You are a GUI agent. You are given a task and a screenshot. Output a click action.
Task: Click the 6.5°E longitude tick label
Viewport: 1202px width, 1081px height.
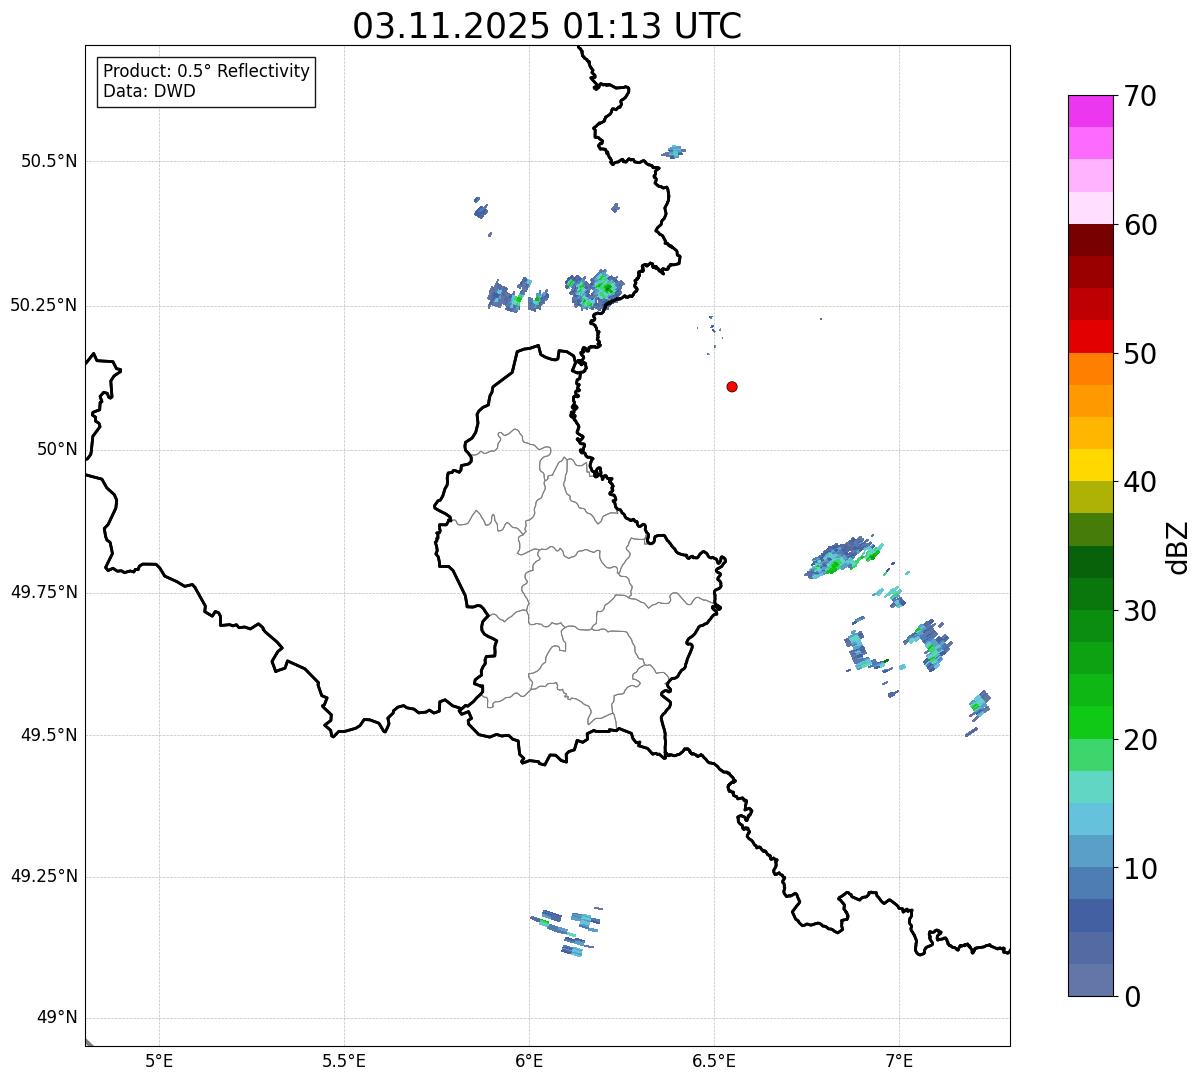tap(714, 1060)
